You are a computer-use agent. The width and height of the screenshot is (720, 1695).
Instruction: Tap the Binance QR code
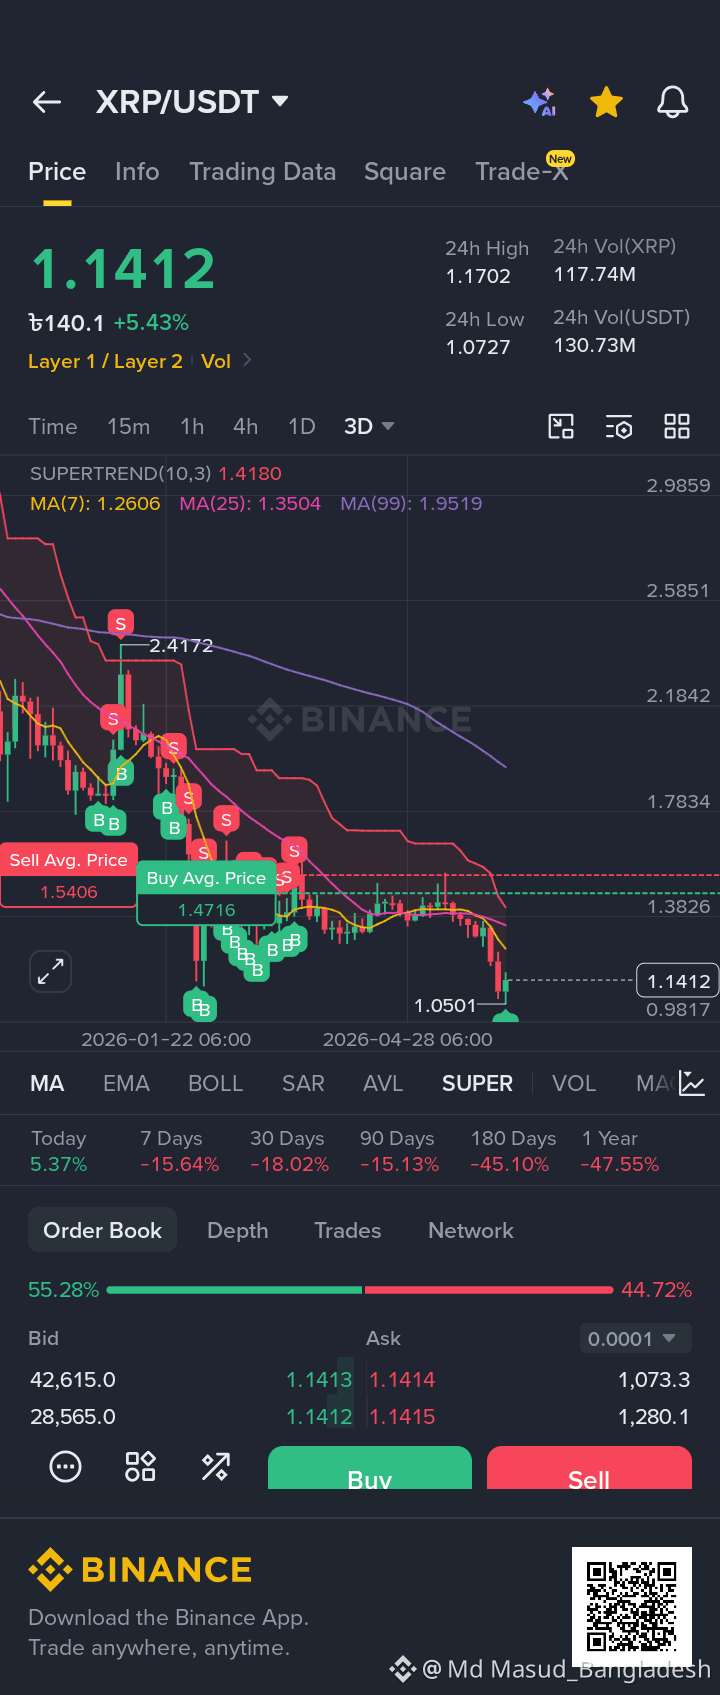[x=632, y=1607]
